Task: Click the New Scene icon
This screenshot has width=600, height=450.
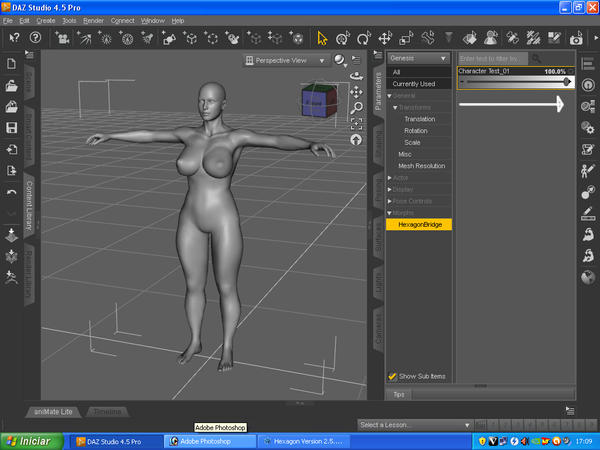Action: coord(11,63)
